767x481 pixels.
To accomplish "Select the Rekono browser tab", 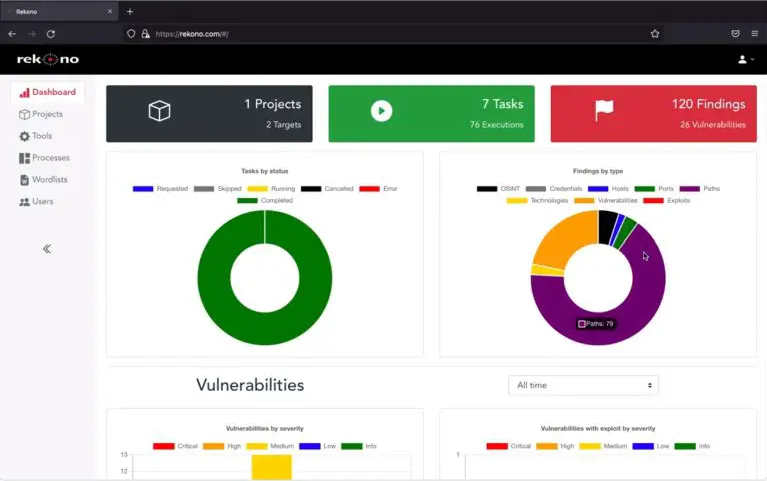I will 60,11.
